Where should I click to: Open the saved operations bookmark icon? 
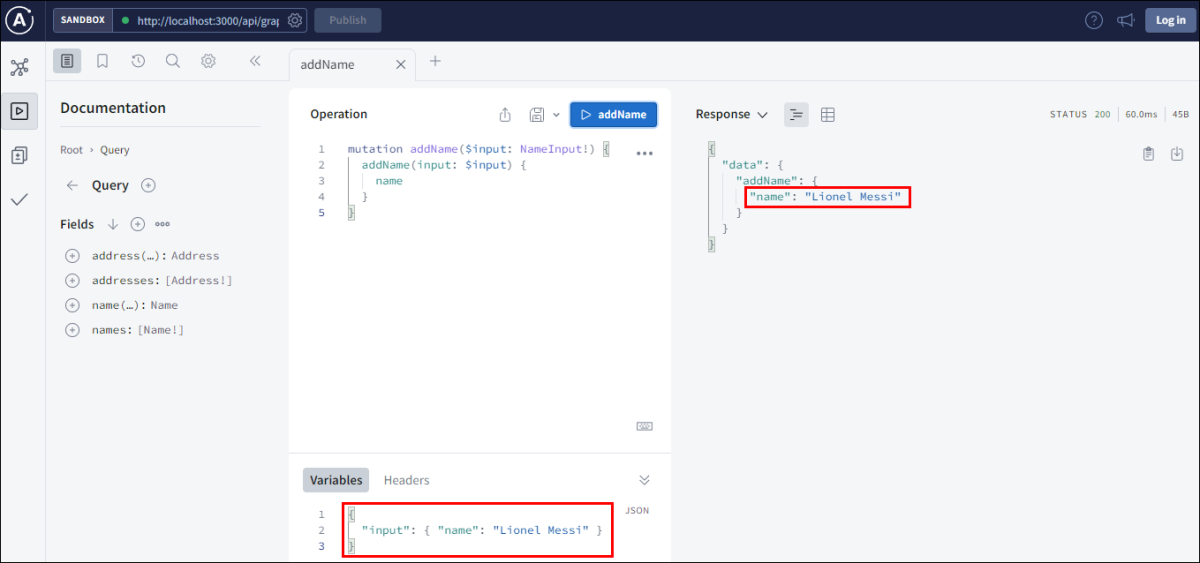pos(102,61)
